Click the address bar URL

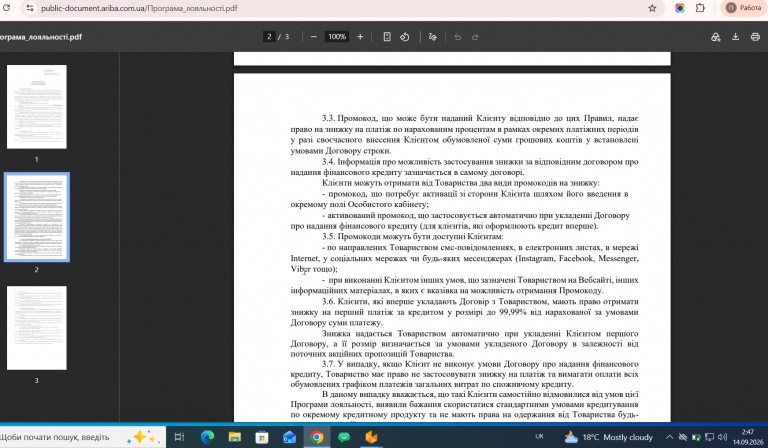[x=139, y=8]
